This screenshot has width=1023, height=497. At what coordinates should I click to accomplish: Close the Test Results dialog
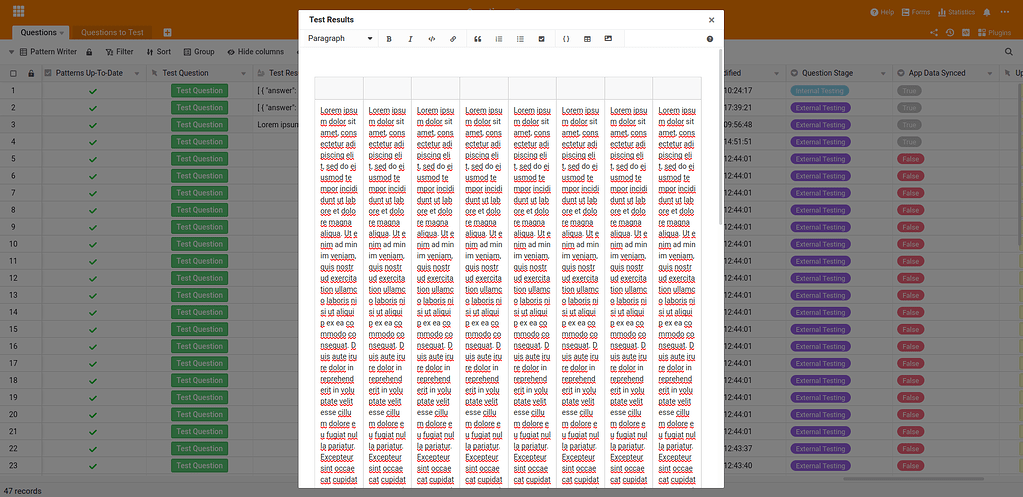pyautogui.click(x=711, y=20)
